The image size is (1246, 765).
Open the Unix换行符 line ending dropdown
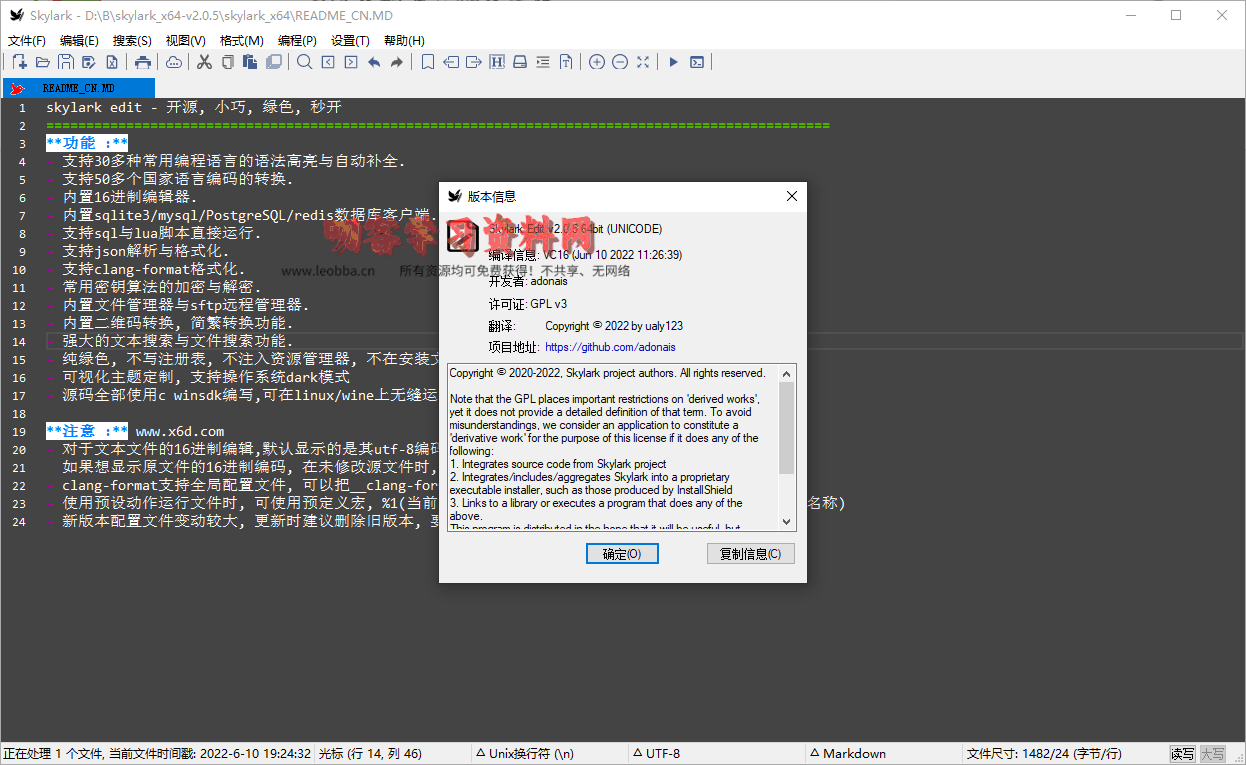525,754
